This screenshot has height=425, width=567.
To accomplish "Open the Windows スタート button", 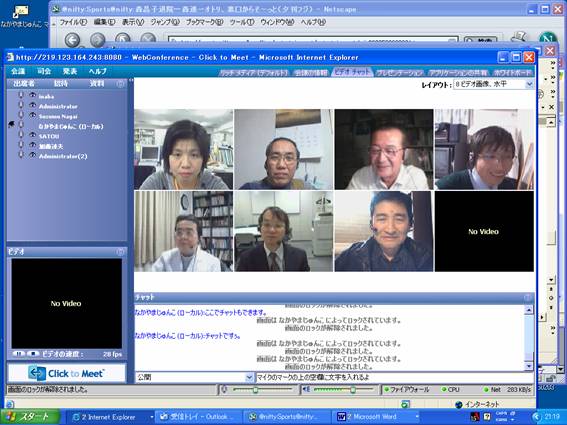I will [30, 417].
